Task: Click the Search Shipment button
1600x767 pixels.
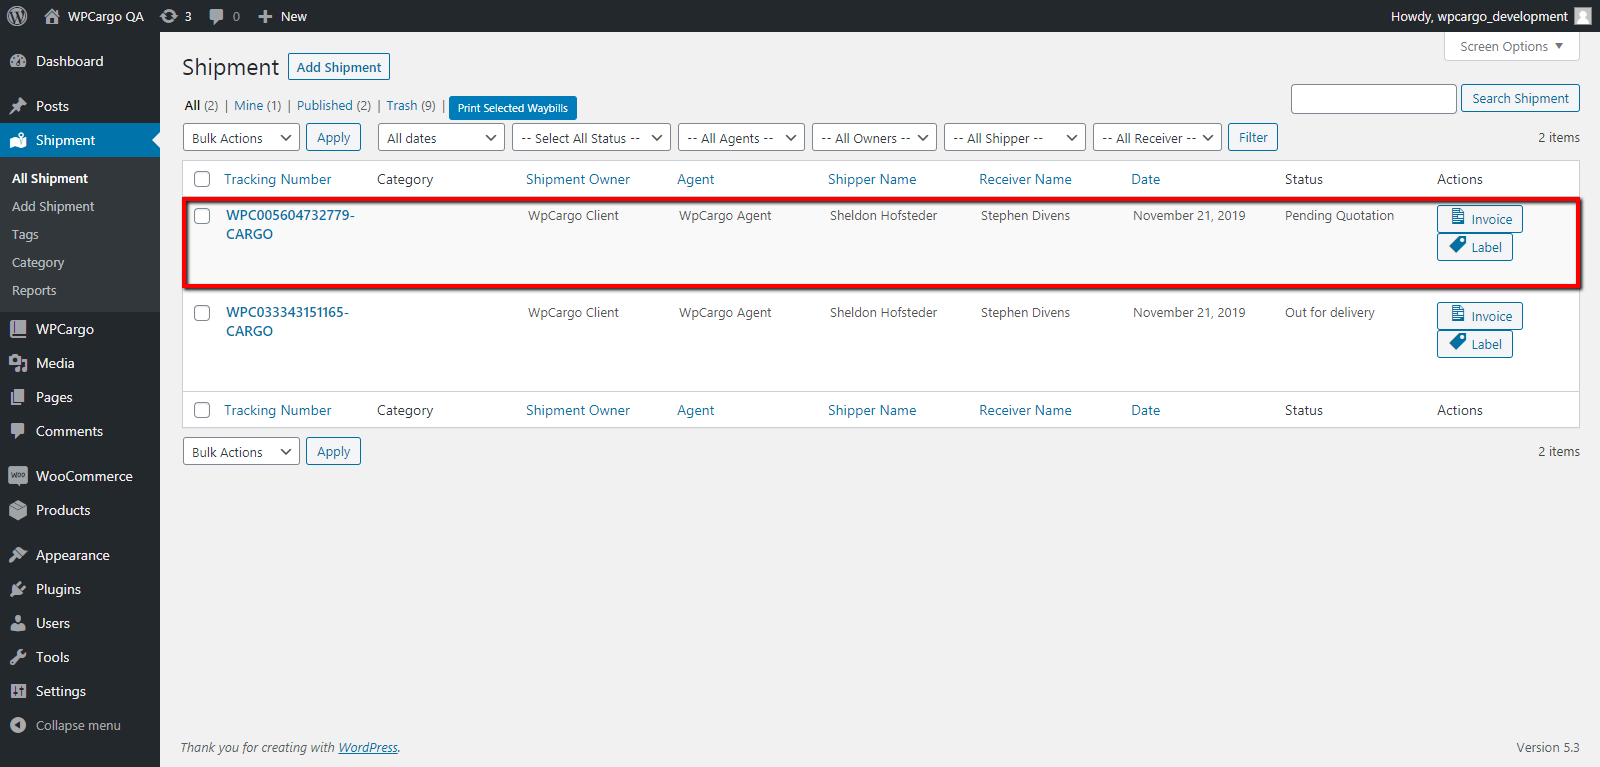Action: 1520,98
